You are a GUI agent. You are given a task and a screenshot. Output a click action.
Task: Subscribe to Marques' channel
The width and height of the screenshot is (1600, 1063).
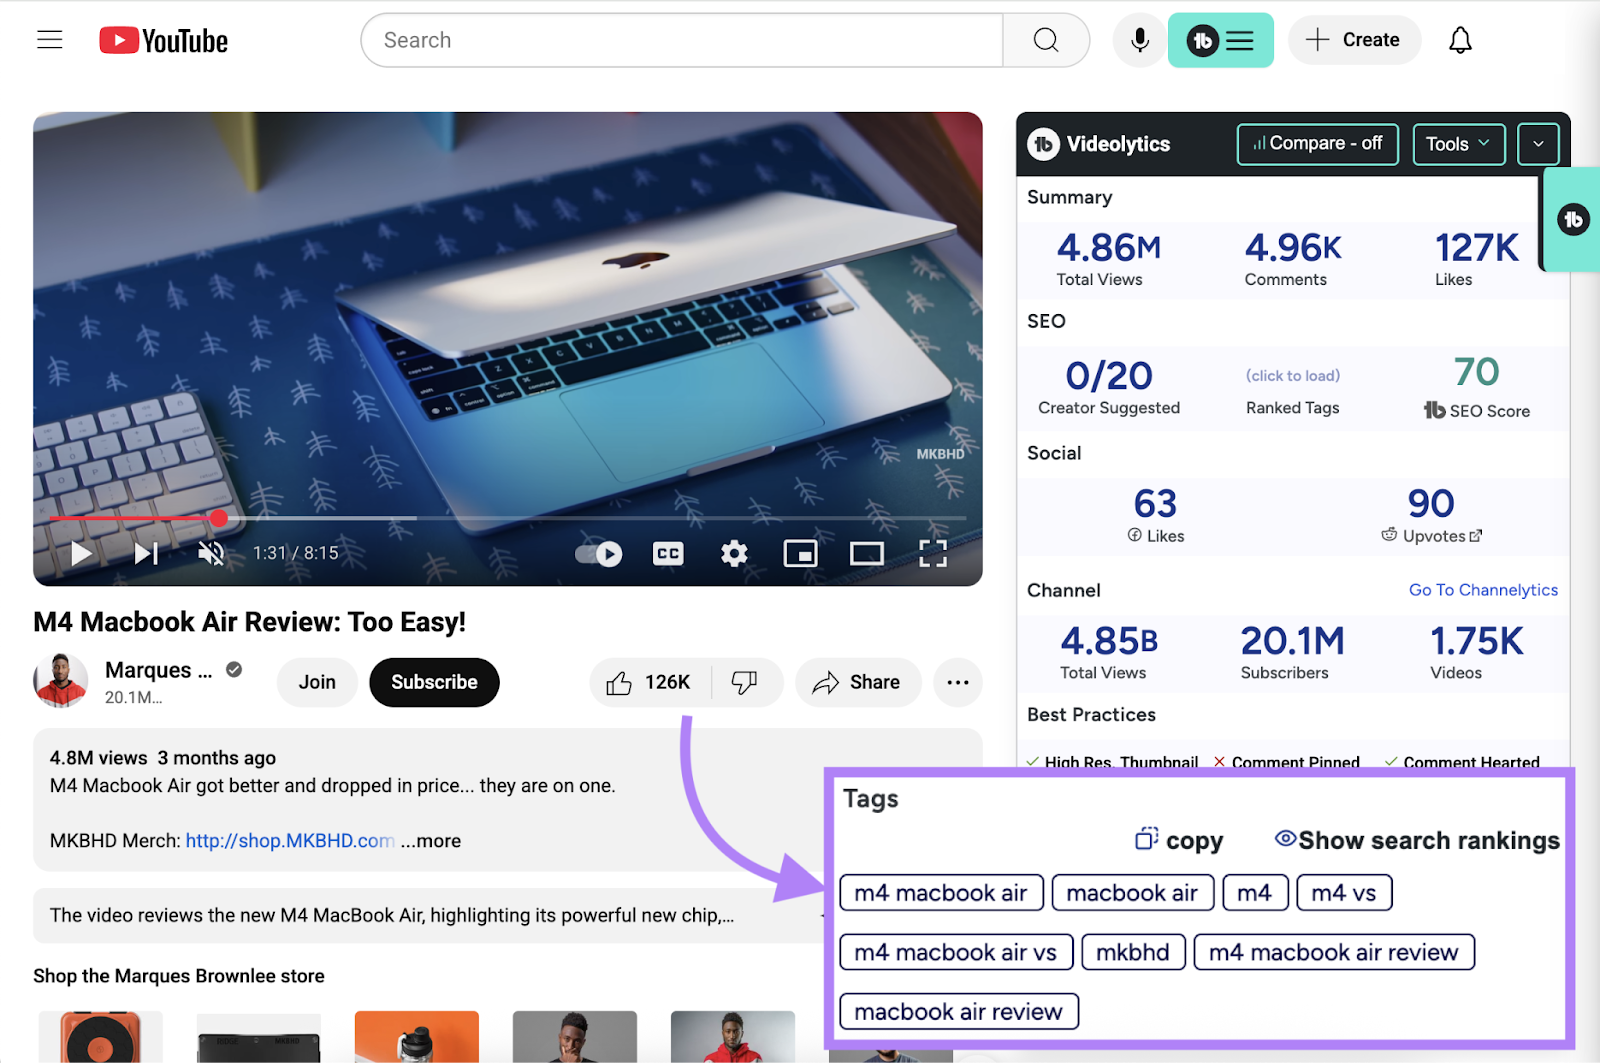coord(433,682)
